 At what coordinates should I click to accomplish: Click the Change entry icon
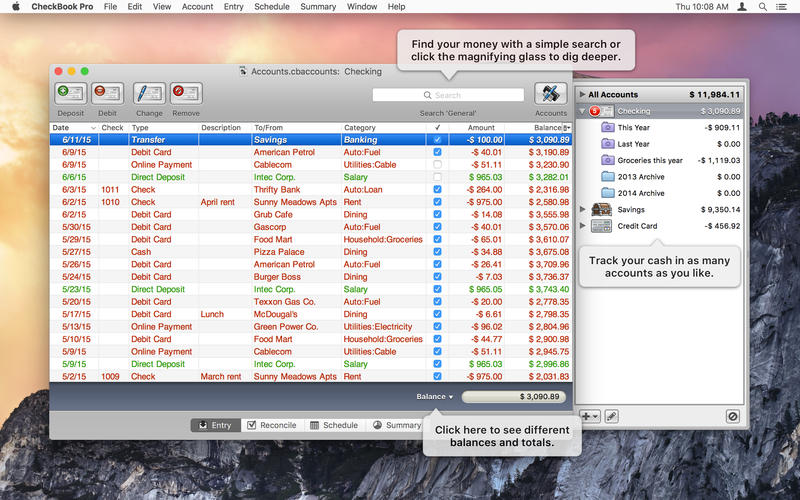tap(149, 94)
